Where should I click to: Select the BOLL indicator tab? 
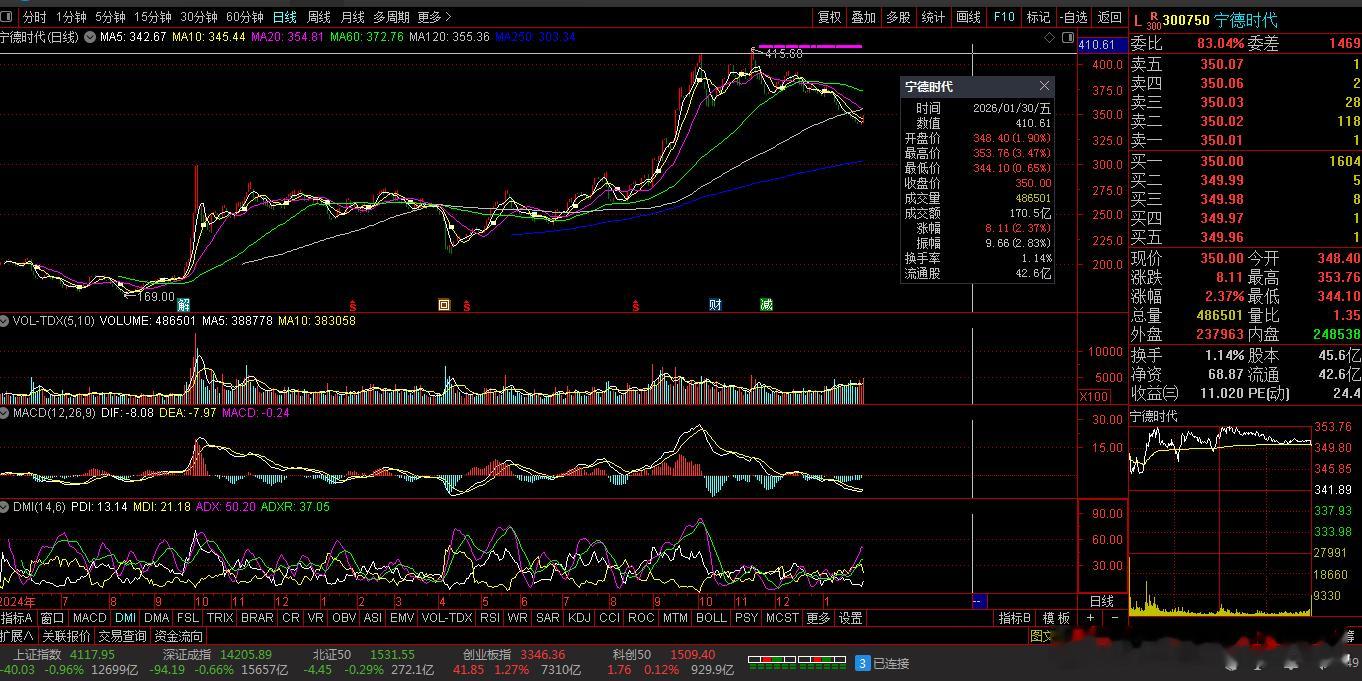pyautogui.click(x=711, y=618)
